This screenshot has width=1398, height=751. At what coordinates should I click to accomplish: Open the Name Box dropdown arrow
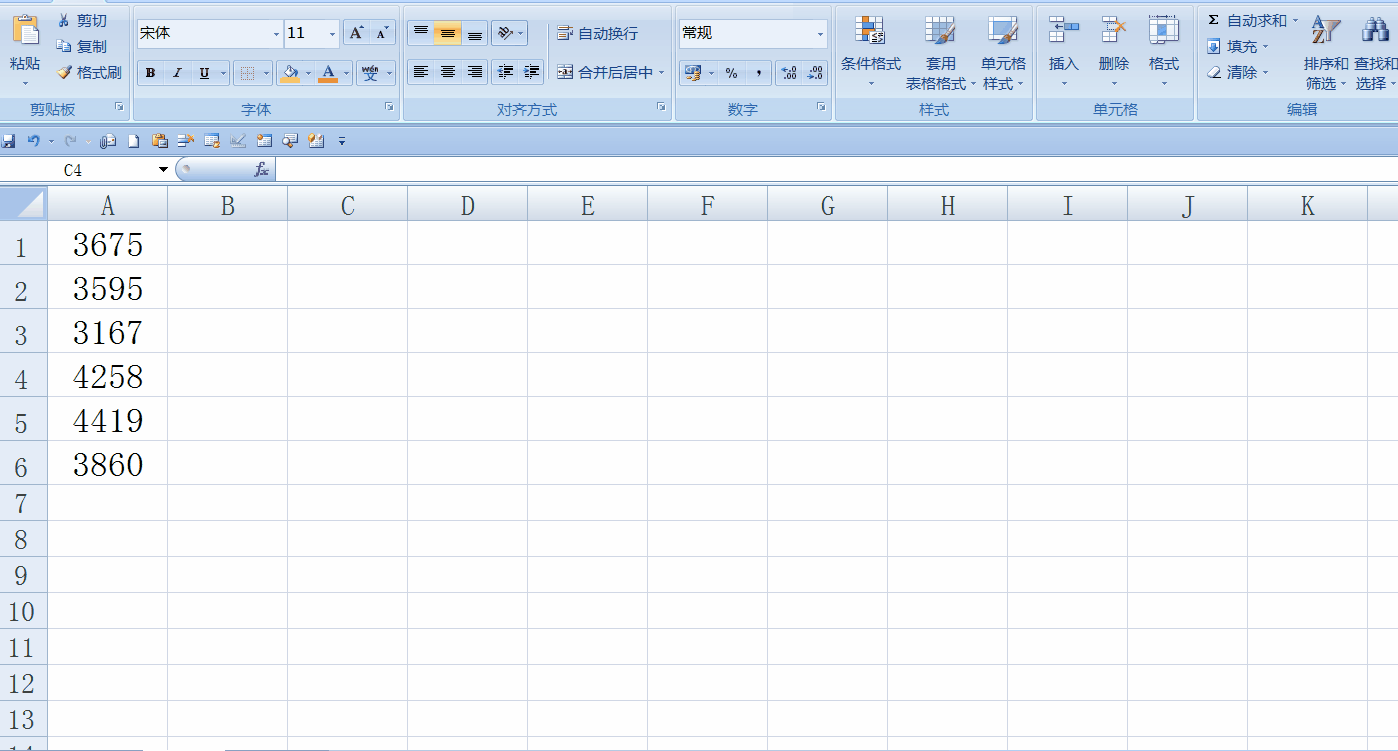[x=163, y=170]
